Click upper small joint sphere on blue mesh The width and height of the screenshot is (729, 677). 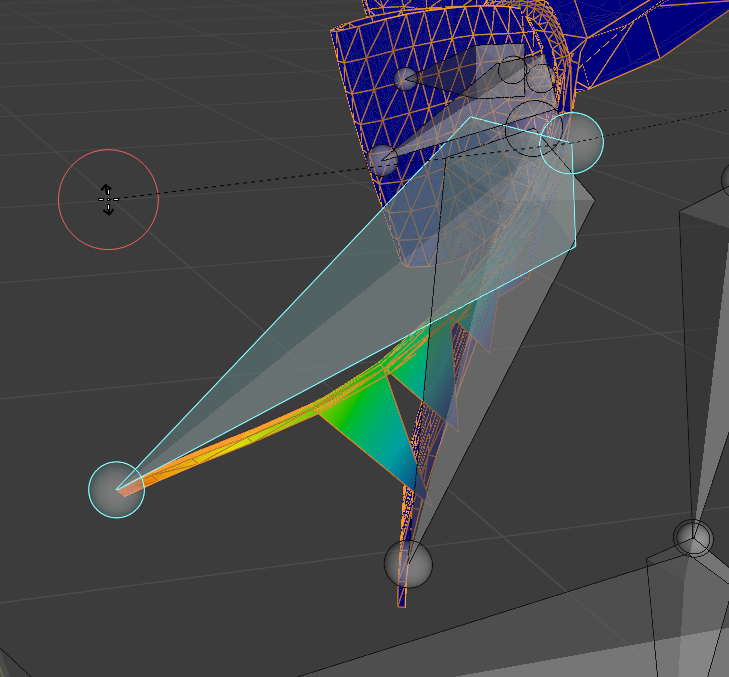[406, 79]
